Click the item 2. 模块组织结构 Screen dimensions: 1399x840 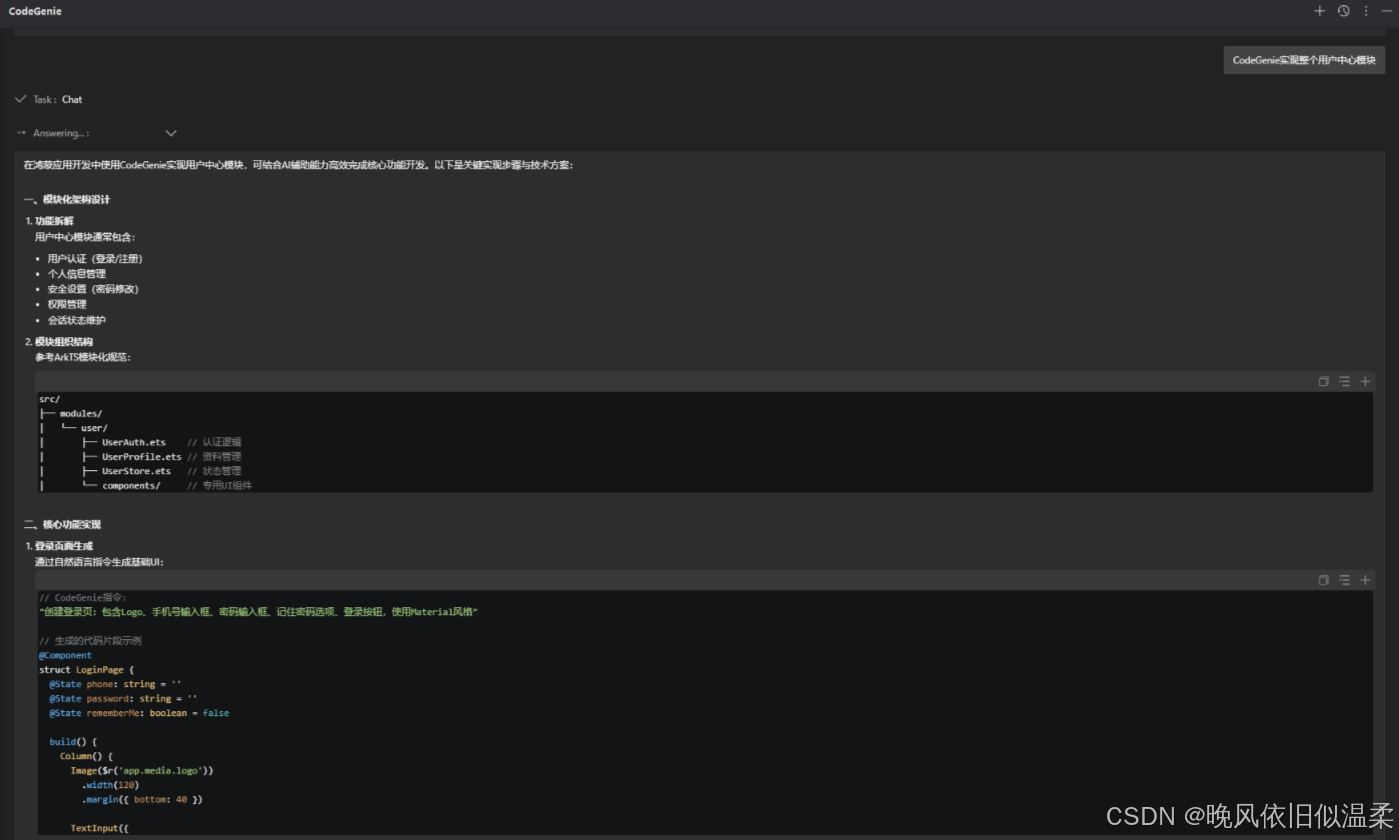59,341
